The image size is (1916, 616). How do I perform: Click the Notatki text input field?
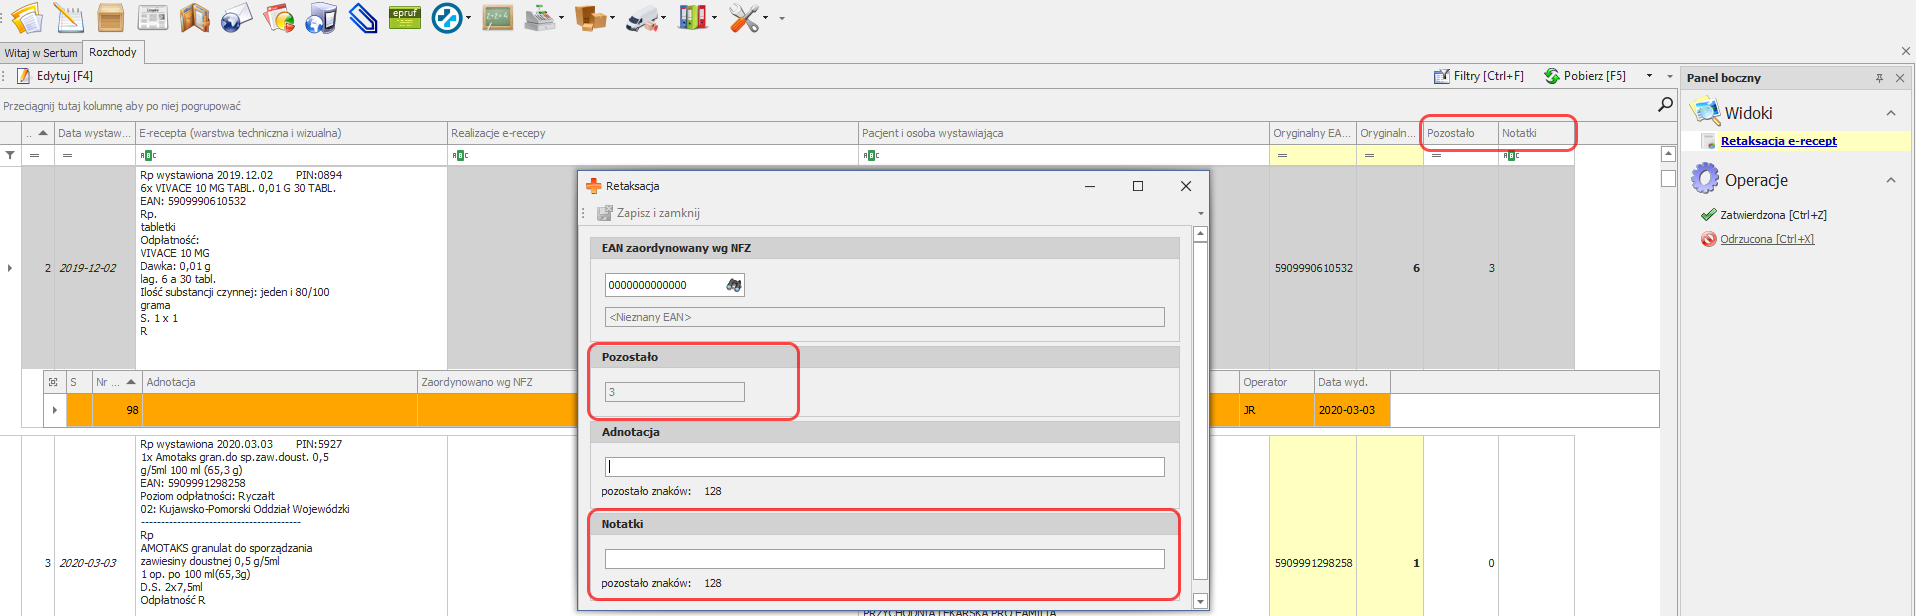tap(884, 559)
